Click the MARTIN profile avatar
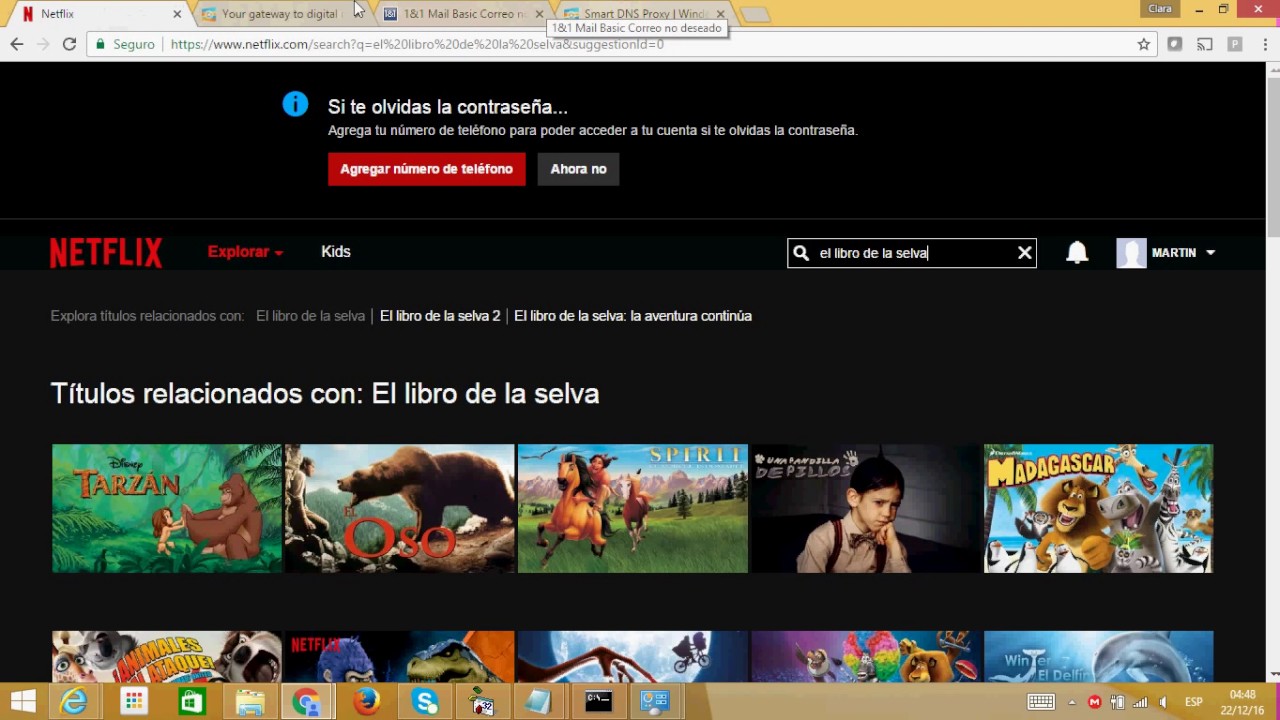The image size is (1280, 720). (x=1131, y=253)
